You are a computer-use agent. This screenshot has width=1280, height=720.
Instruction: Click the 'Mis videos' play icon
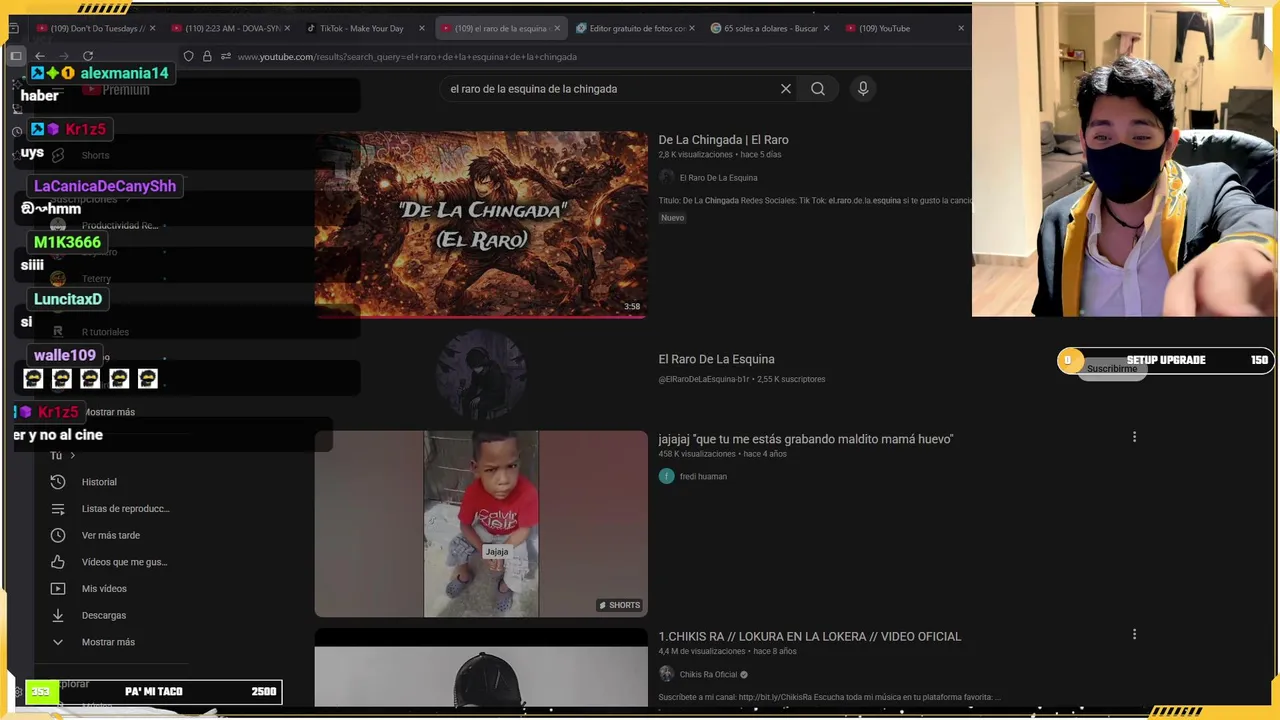(58, 589)
